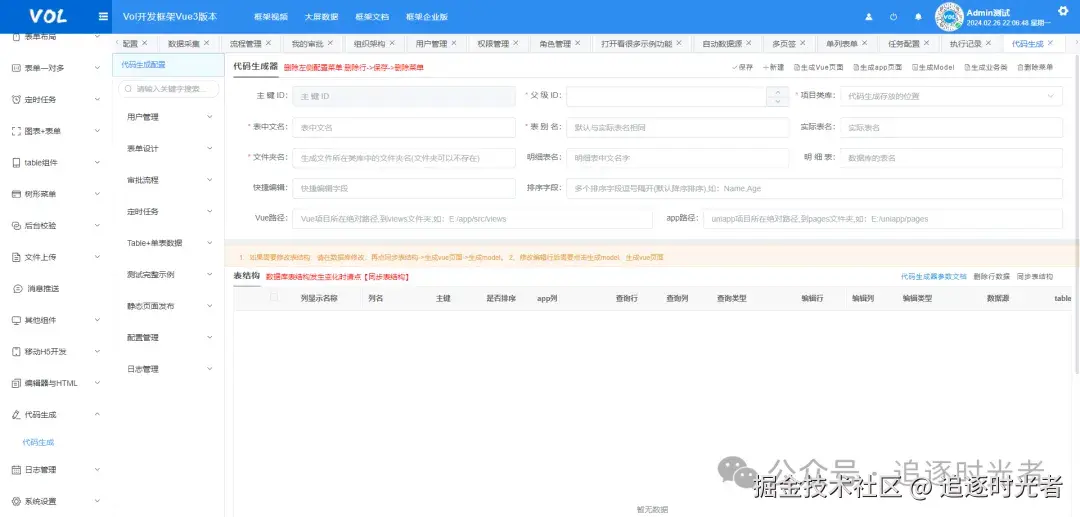
Task: Close the 我的审批 tab
Action: tap(330, 43)
